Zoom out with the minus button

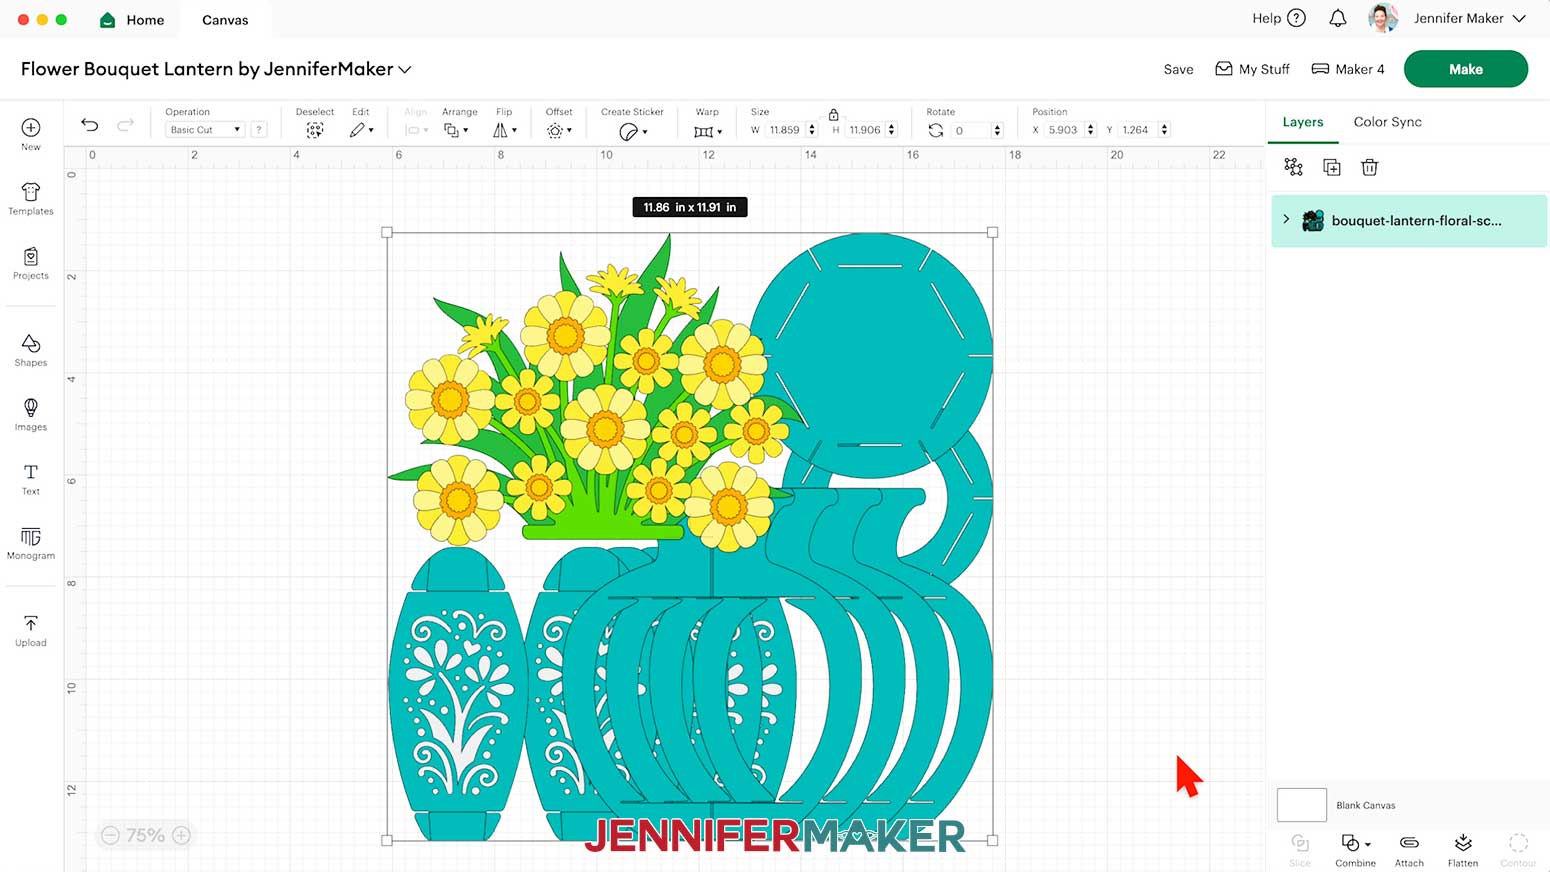110,835
